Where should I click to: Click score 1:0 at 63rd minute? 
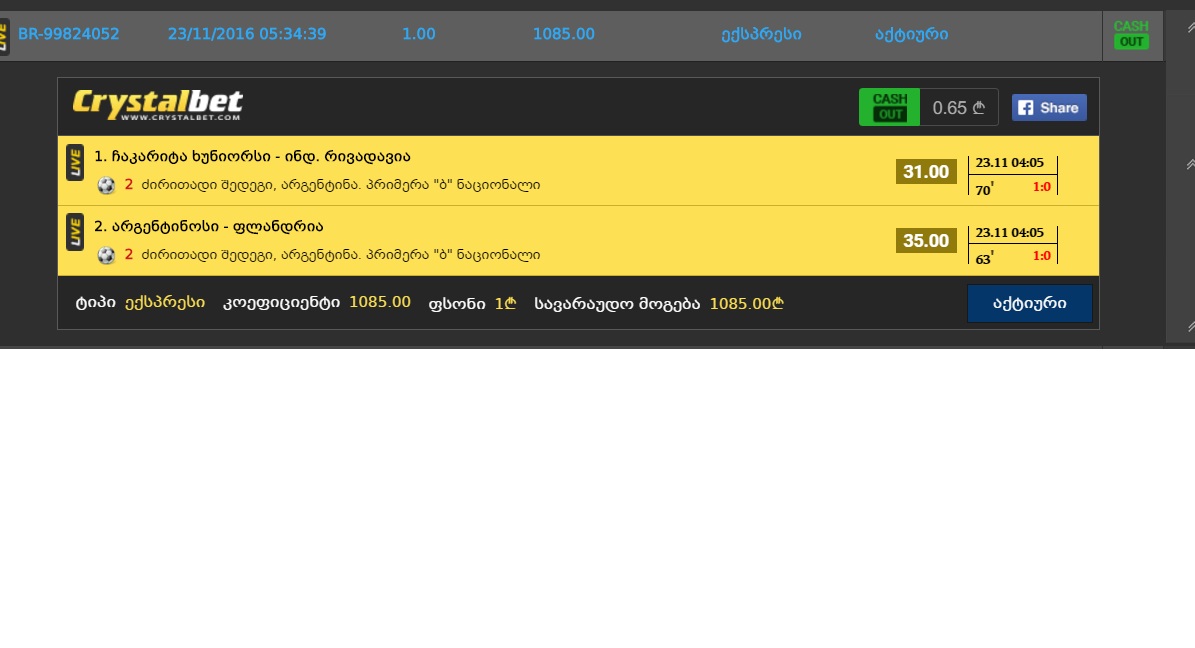coord(1042,256)
